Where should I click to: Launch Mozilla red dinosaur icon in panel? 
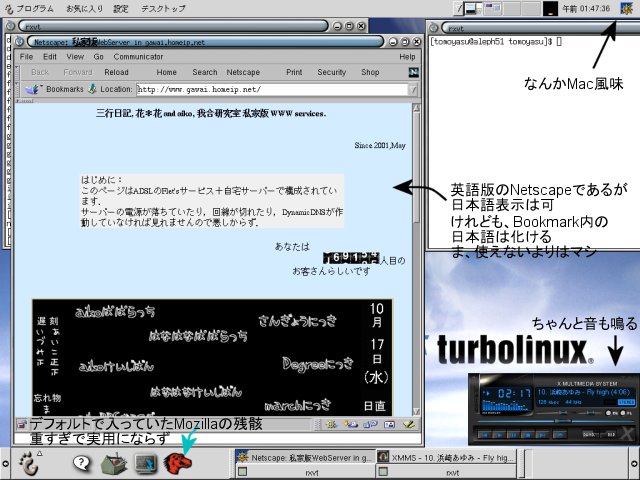coord(177,464)
